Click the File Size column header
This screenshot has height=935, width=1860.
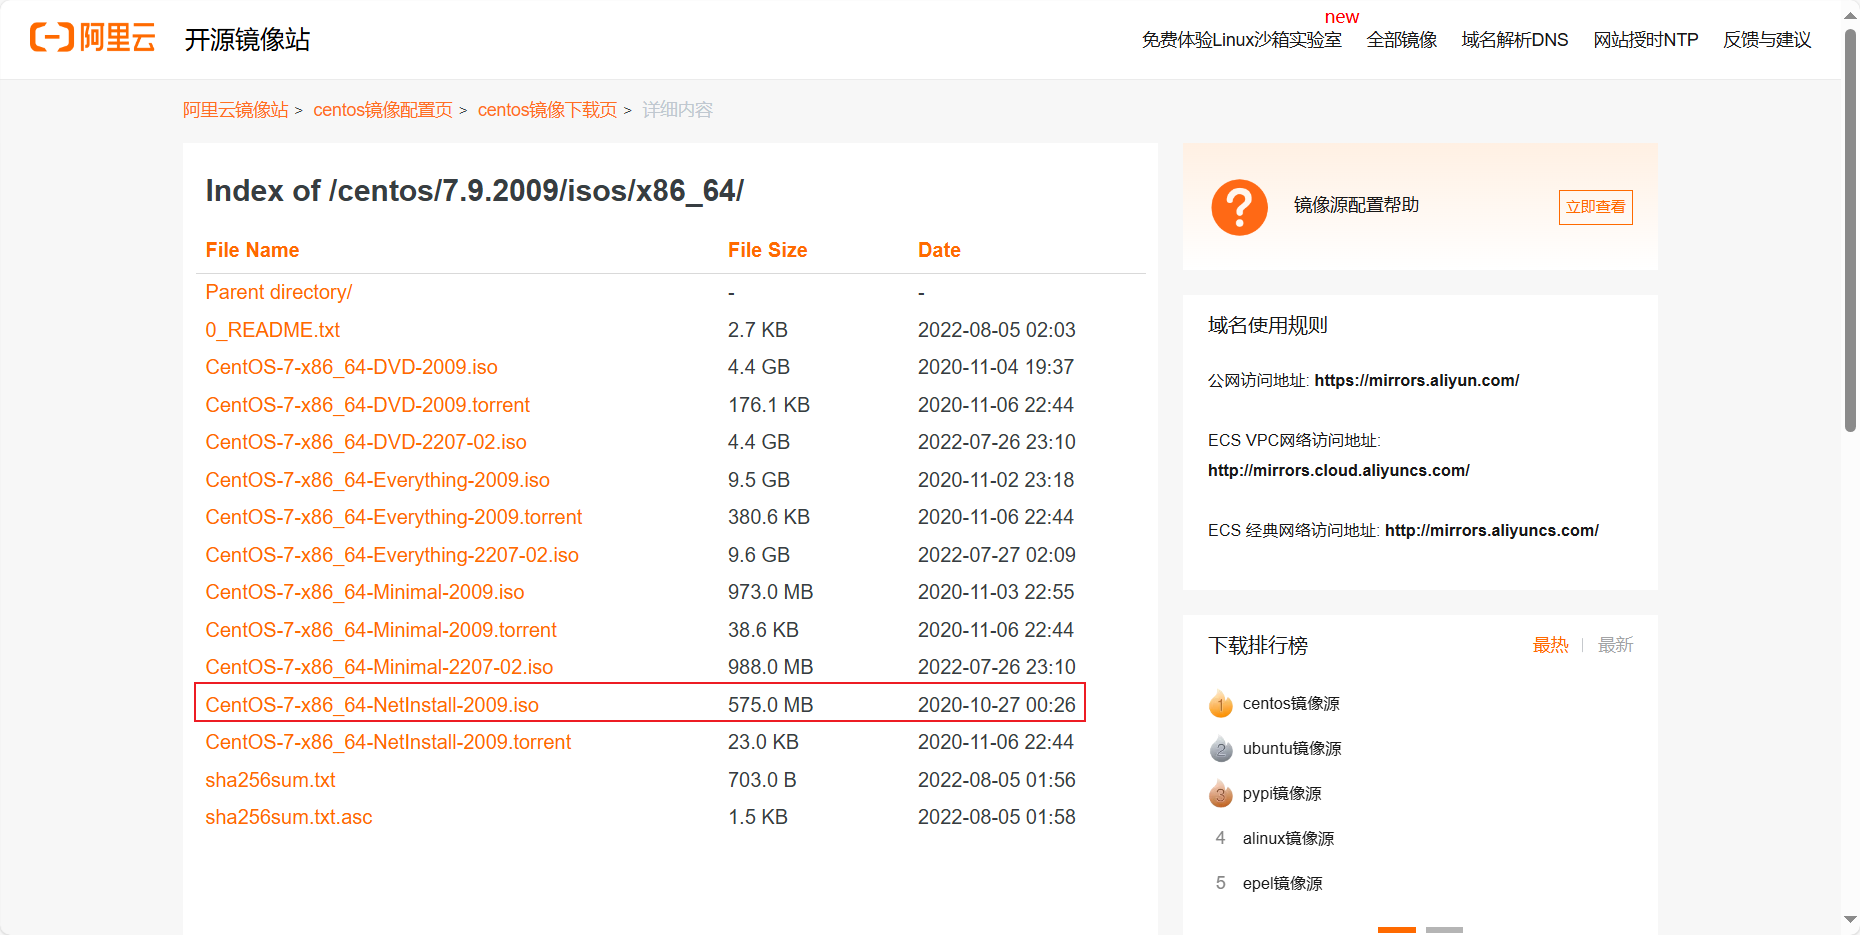click(767, 250)
